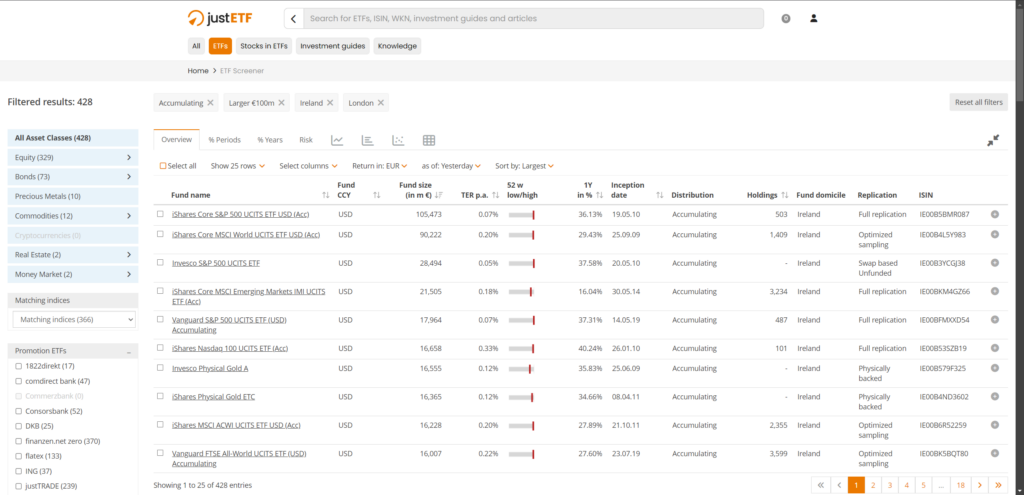
Task: Select the Stocks in ETFs search category
Action: pyautogui.click(x=264, y=46)
